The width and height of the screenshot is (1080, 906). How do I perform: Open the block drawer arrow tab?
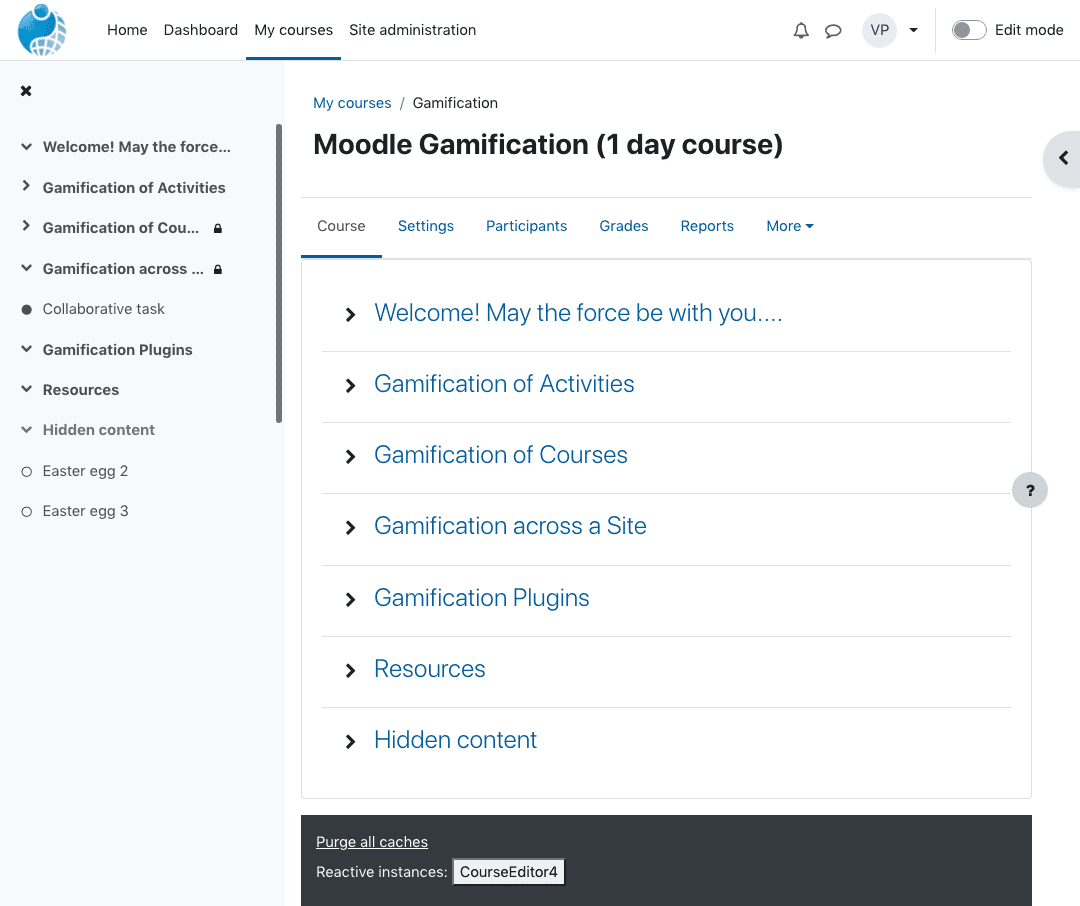tap(1063, 158)
